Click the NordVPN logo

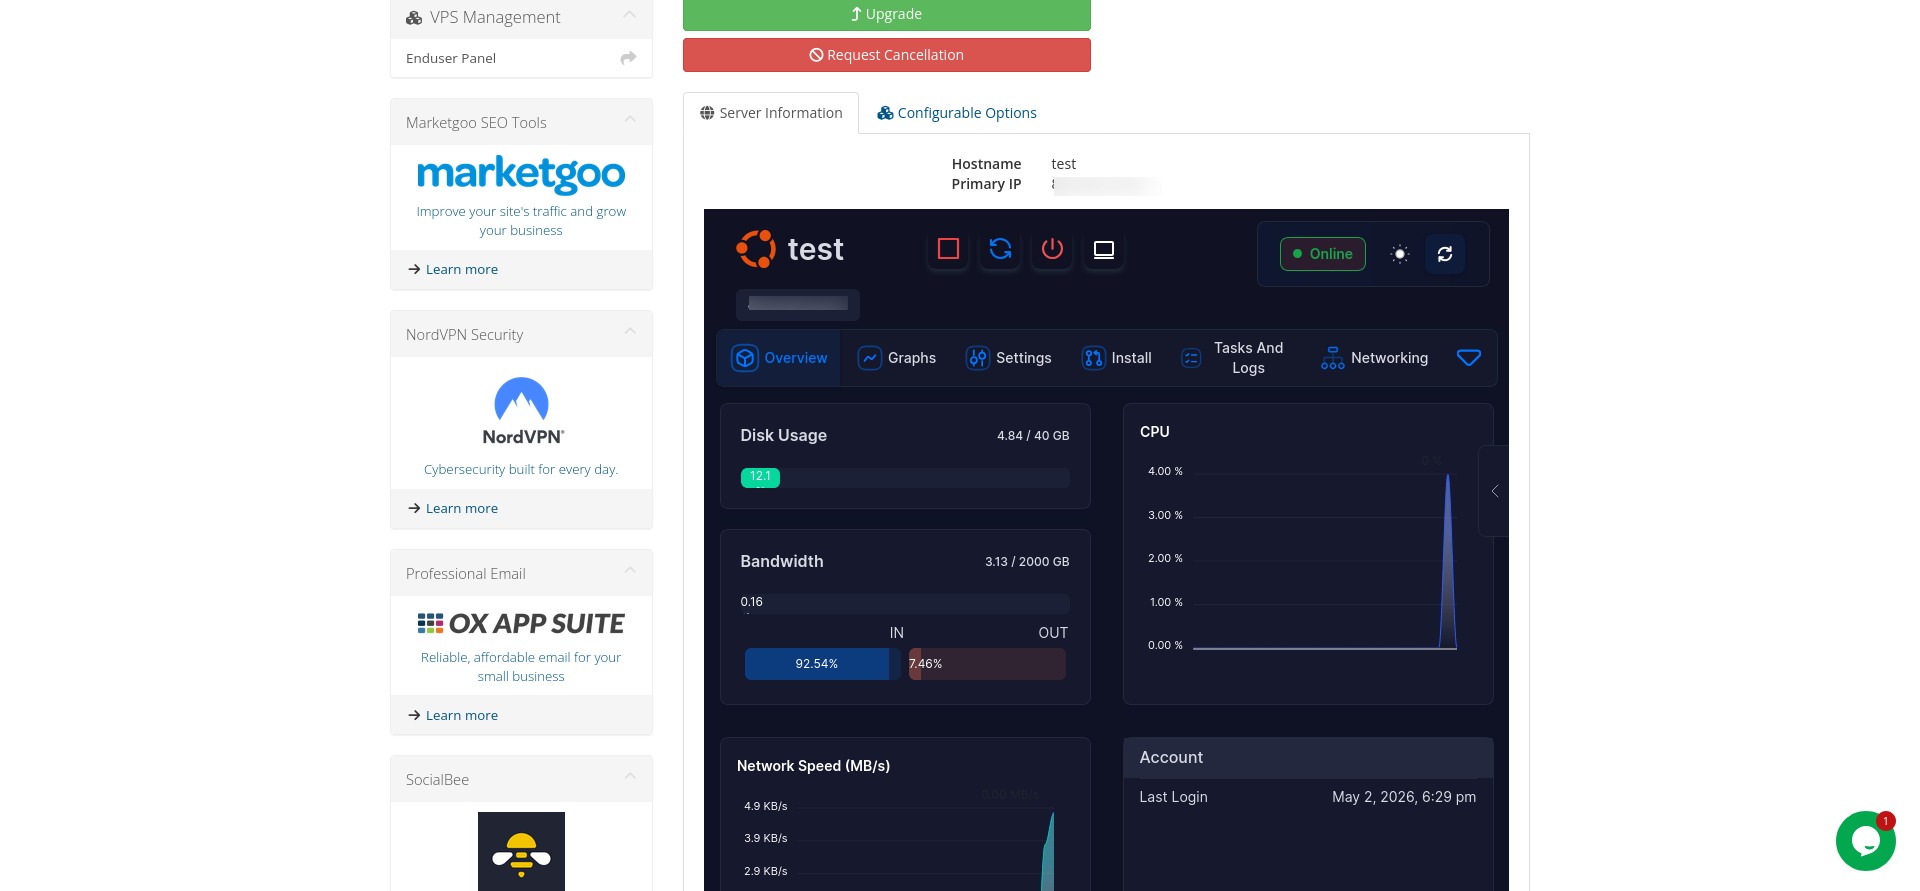pos(522,411)
